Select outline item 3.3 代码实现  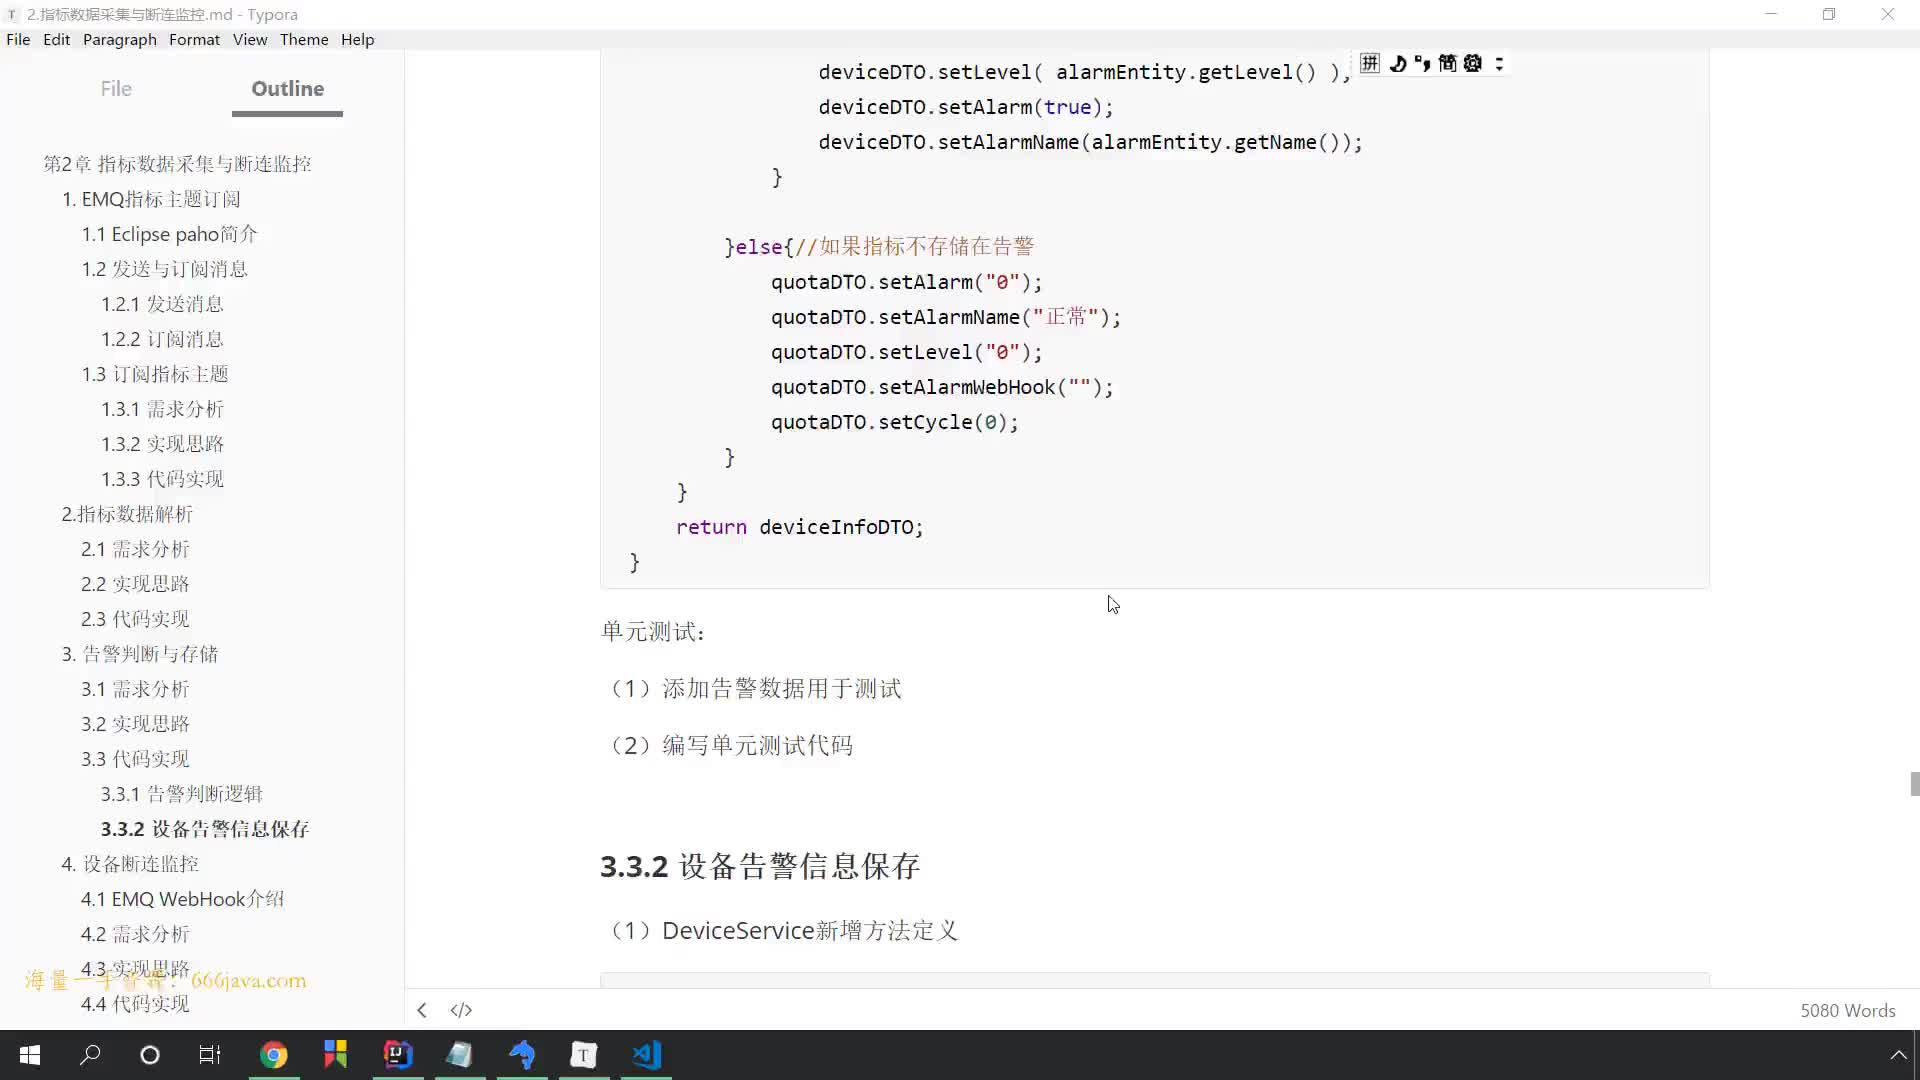pyautogui.click(x=135, y=759)
